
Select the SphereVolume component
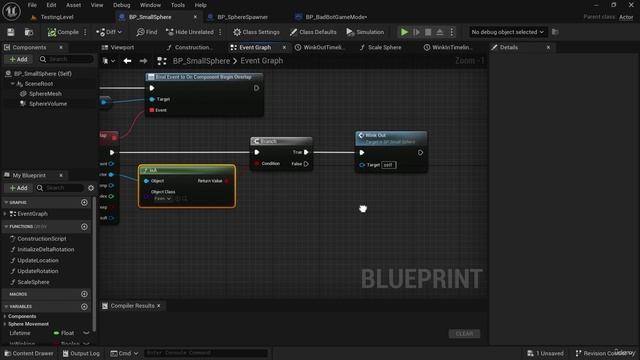click(47, 104)
